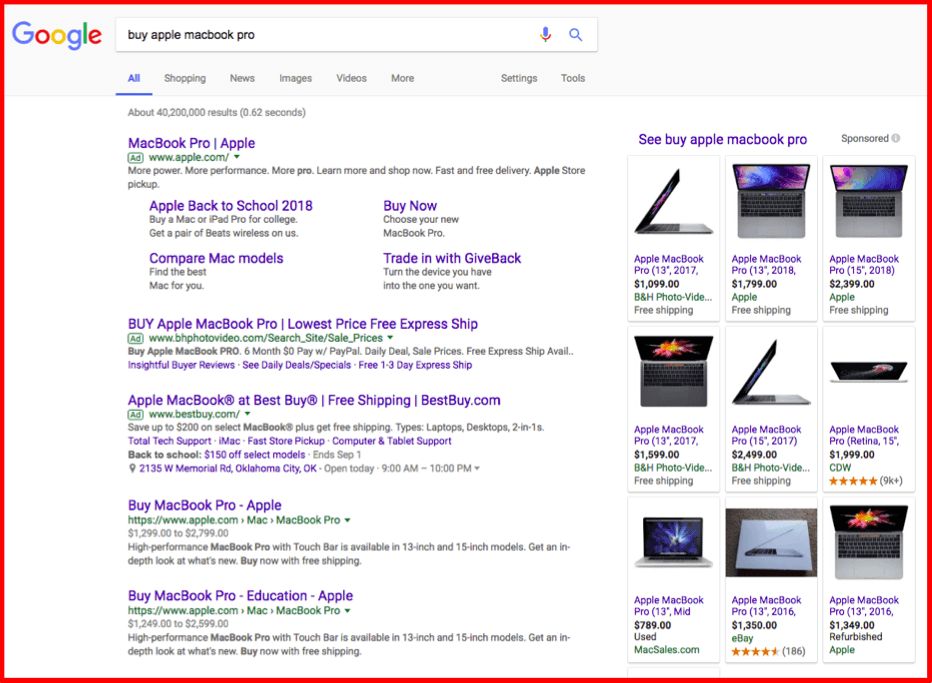Click the Buy Now sitelink

click(x=410, y=205)
